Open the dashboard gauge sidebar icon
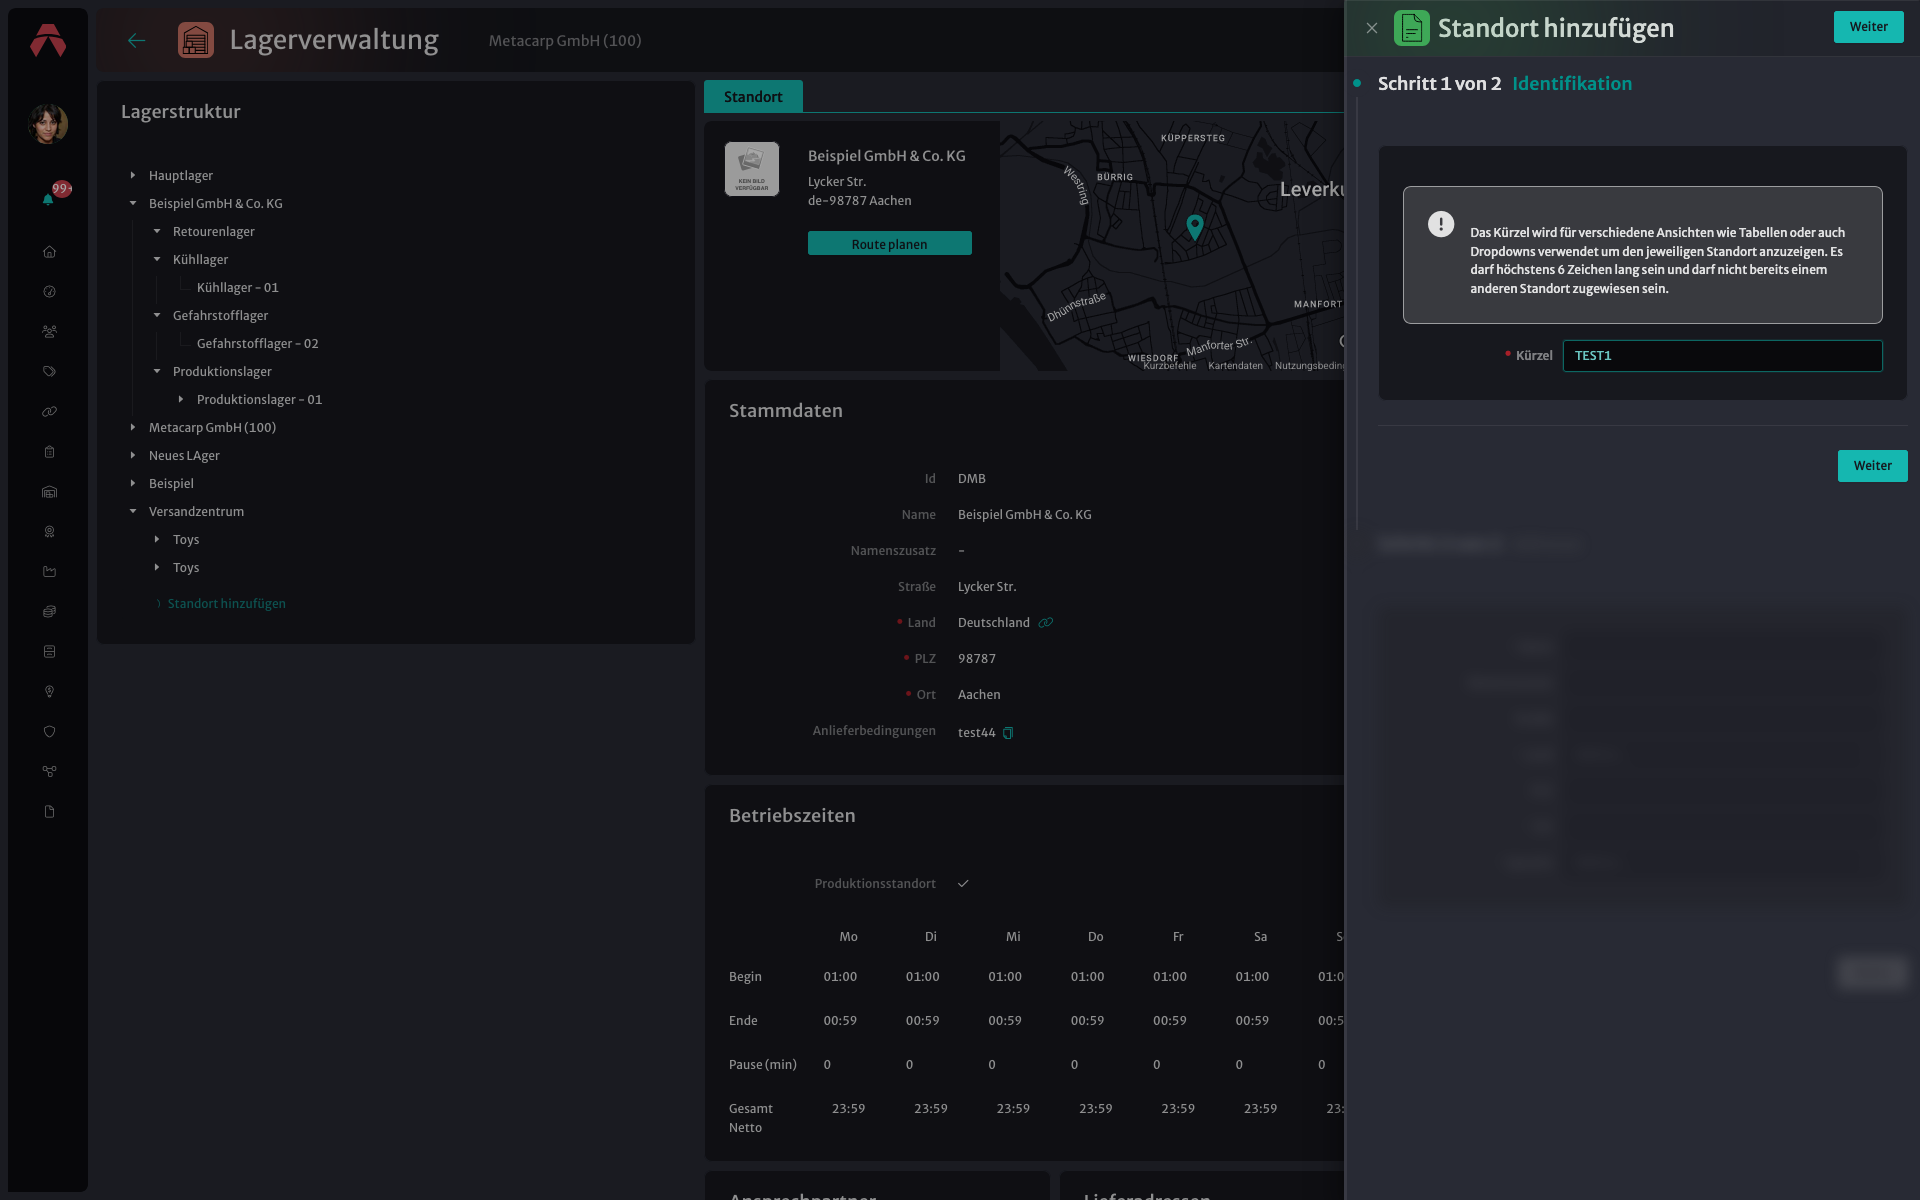Viewport: 1920px width, 1200px height. (49, 292)
